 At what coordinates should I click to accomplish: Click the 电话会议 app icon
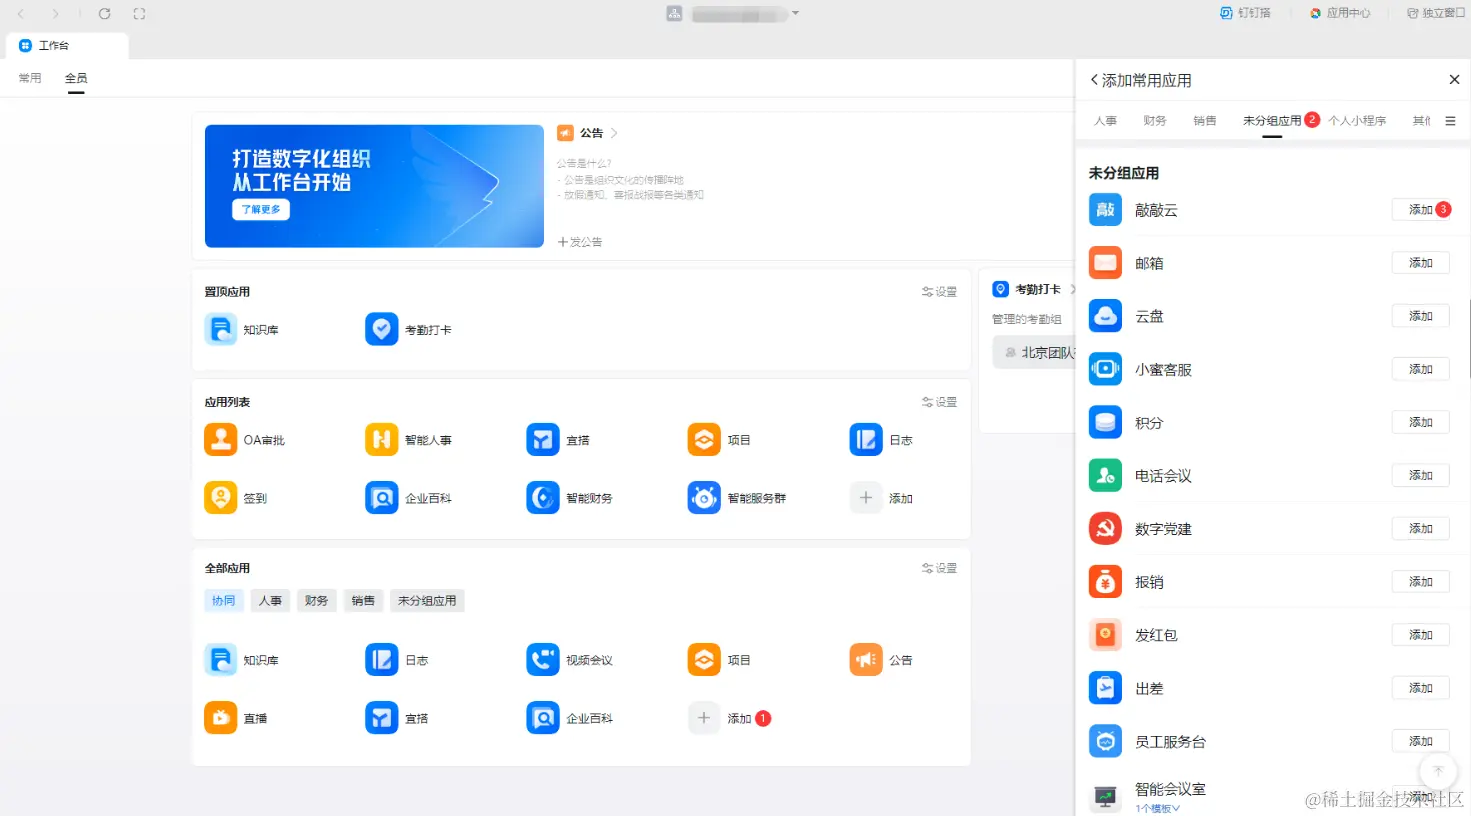[1105, 476]
